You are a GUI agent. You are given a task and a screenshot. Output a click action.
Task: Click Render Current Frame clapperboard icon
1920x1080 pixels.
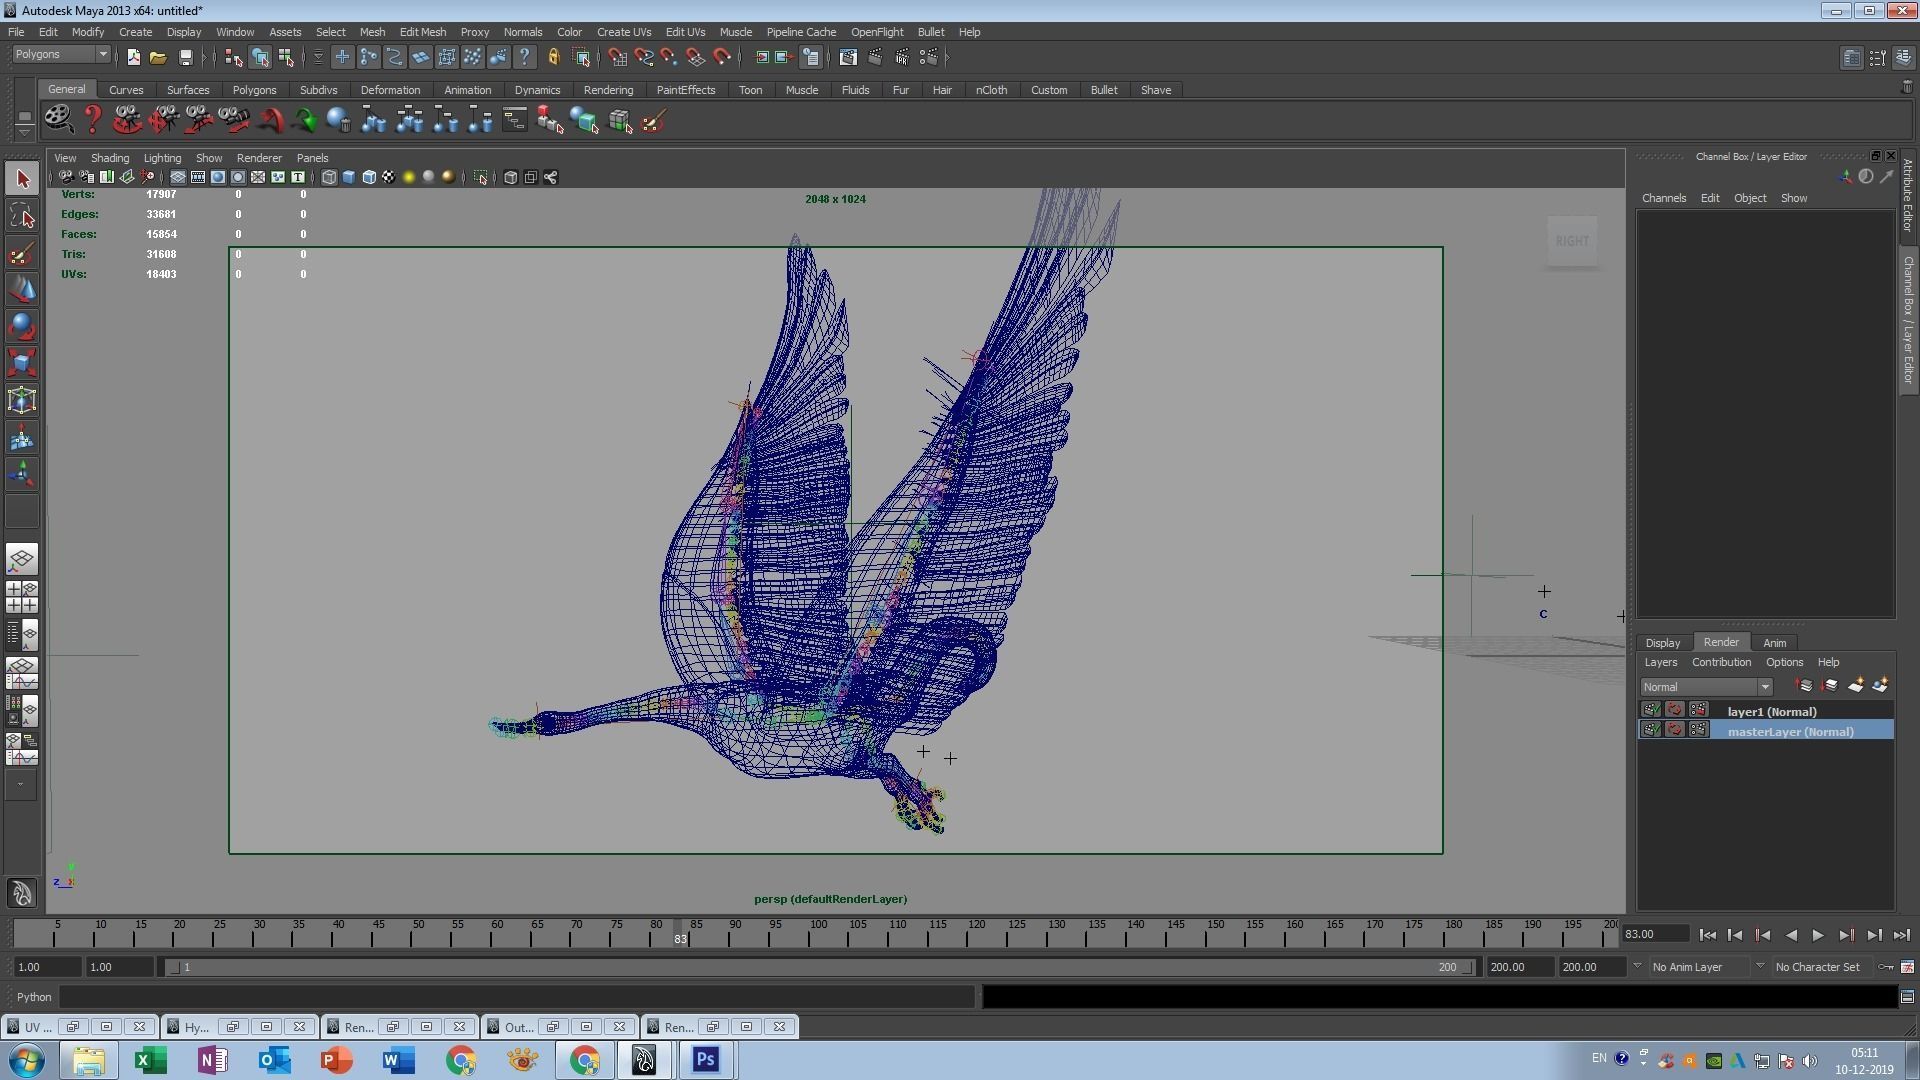tap(875, 57)
